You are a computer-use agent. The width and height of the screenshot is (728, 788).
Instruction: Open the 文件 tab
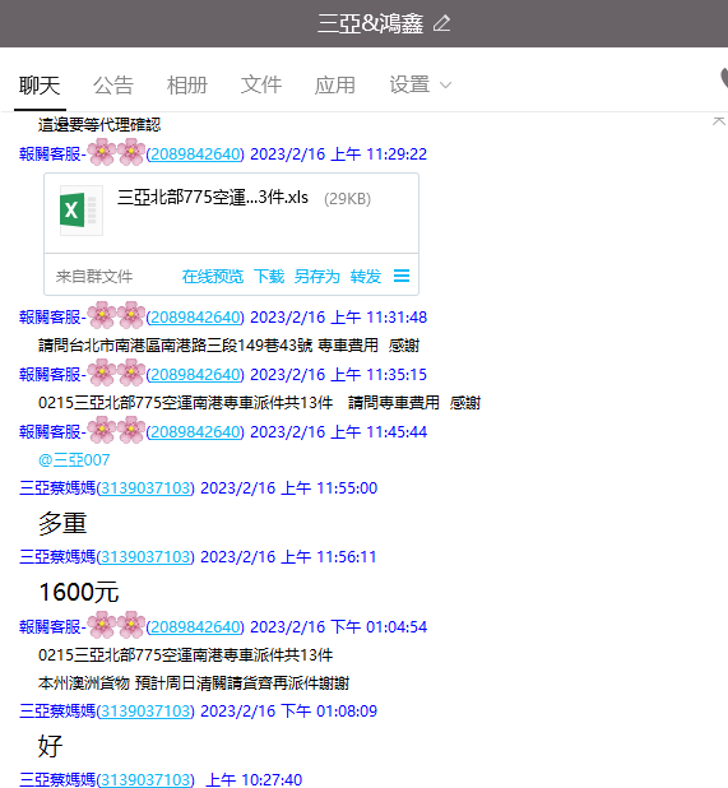[261, 85]
